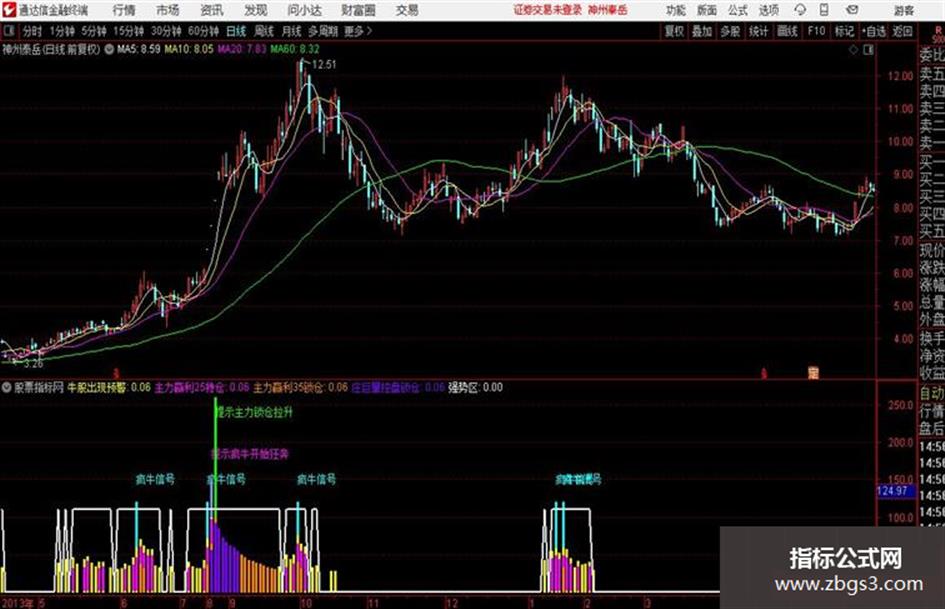Click the 强势区: 0.00 indicator label
Screen dimensions: 945x609
[x=475, y=388]
